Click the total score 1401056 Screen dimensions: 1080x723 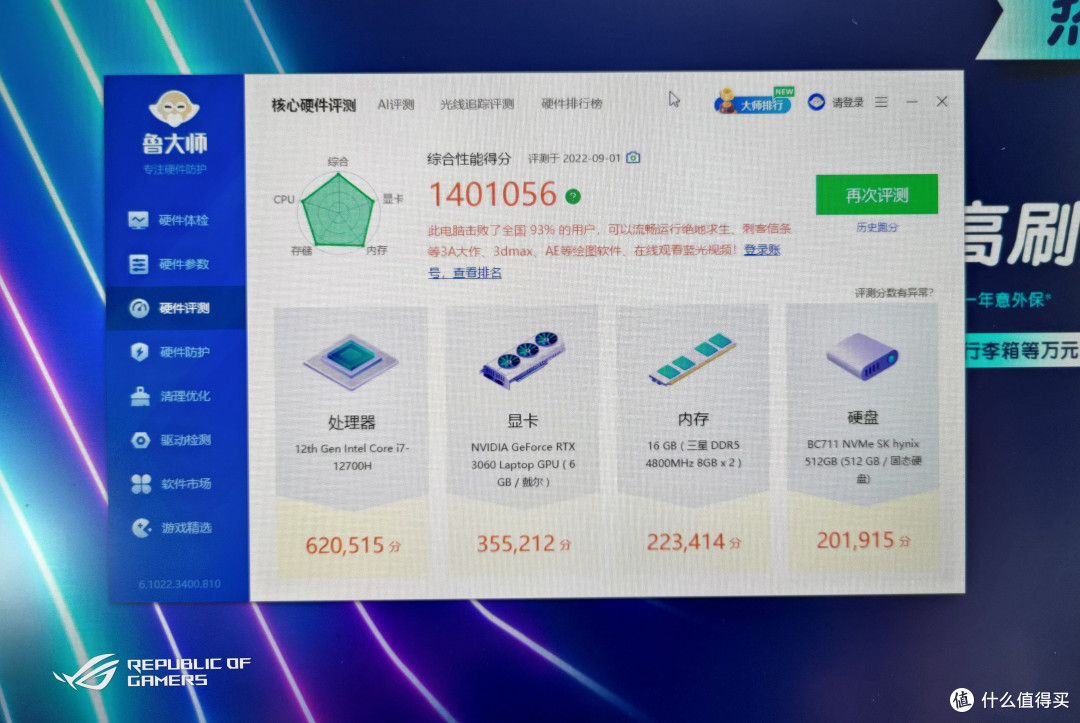[x=492, y=194]
